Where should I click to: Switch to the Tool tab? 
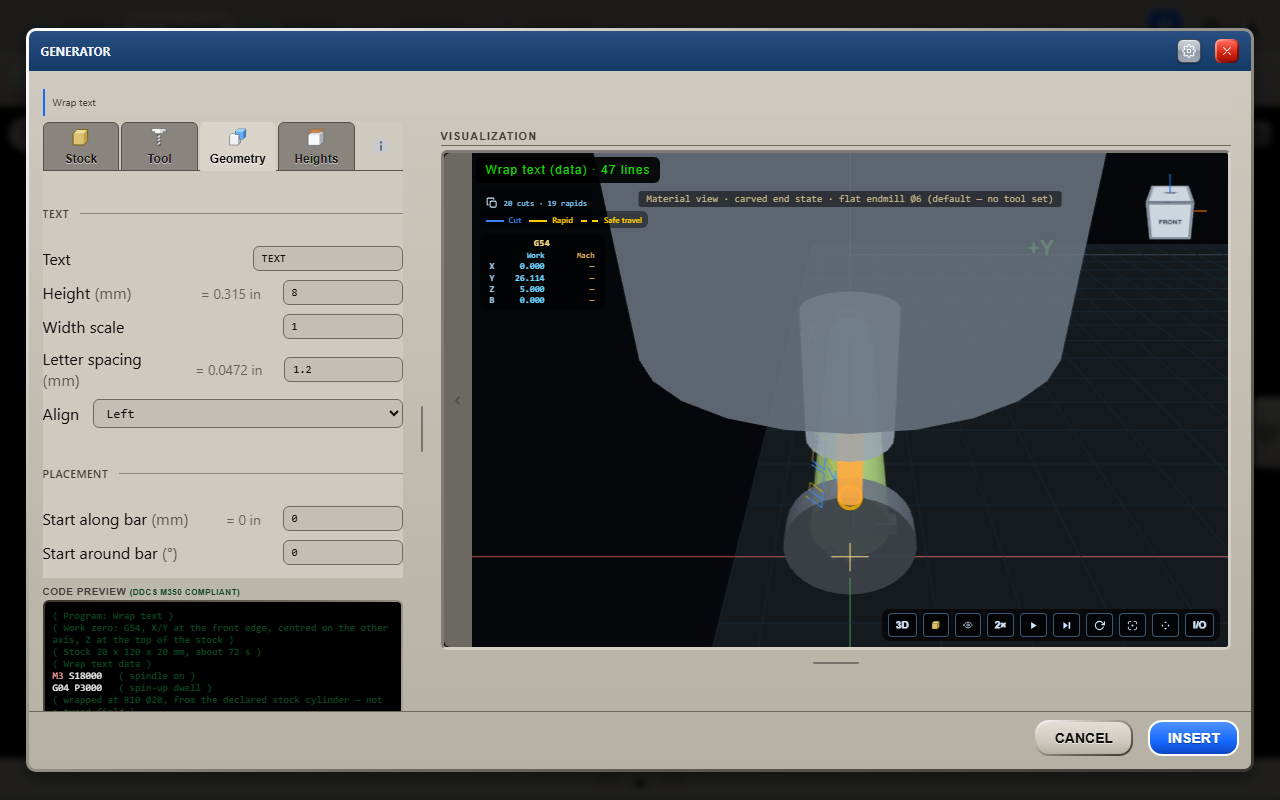click(159, 146)
